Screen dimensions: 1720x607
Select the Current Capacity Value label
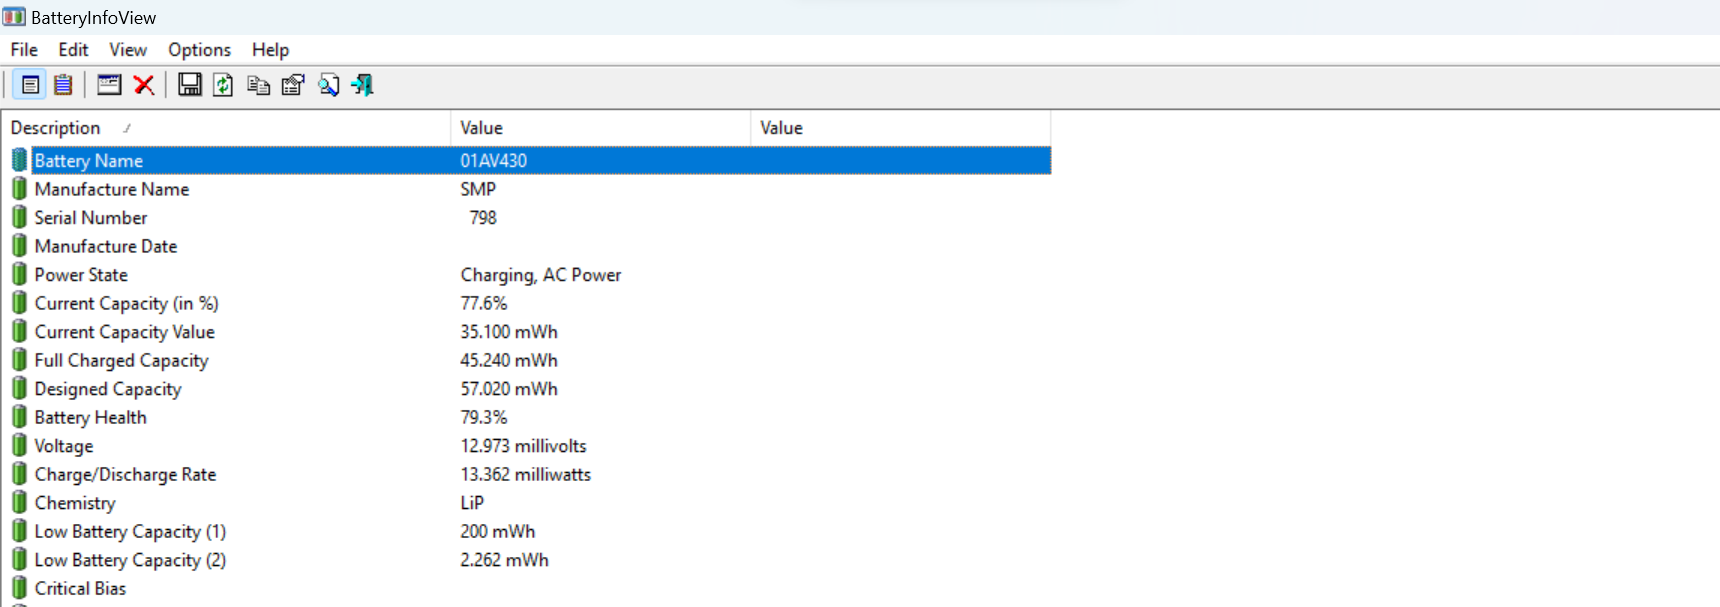[125, 332]
